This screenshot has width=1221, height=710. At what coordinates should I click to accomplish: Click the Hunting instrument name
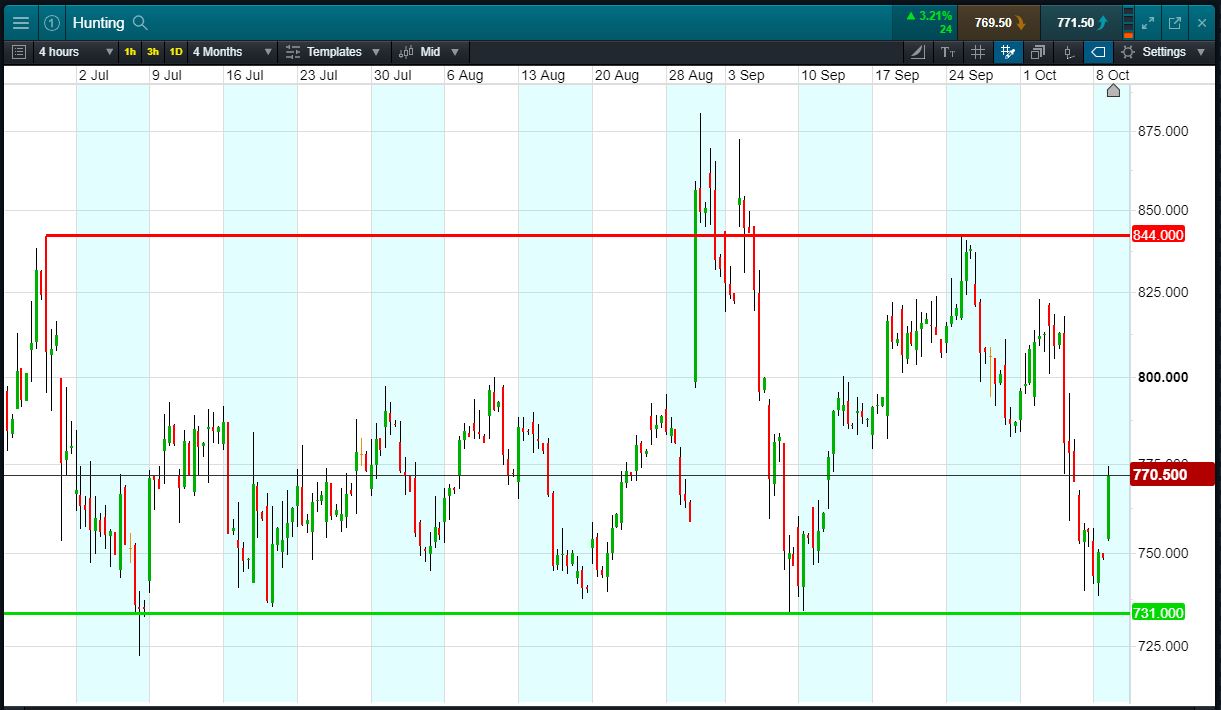(98, 22)
